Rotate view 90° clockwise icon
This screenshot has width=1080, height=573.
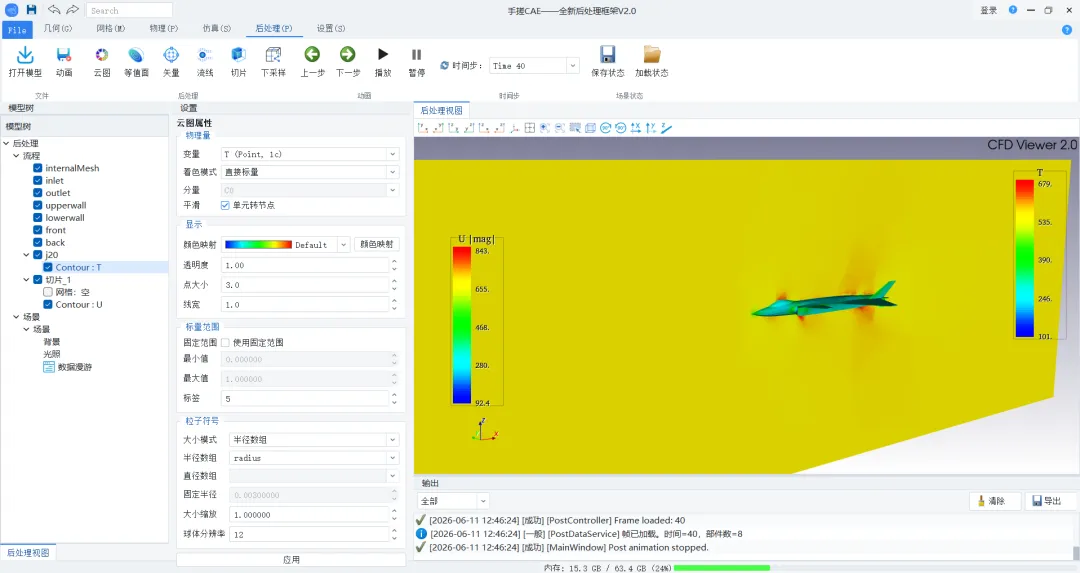(605, 128)
